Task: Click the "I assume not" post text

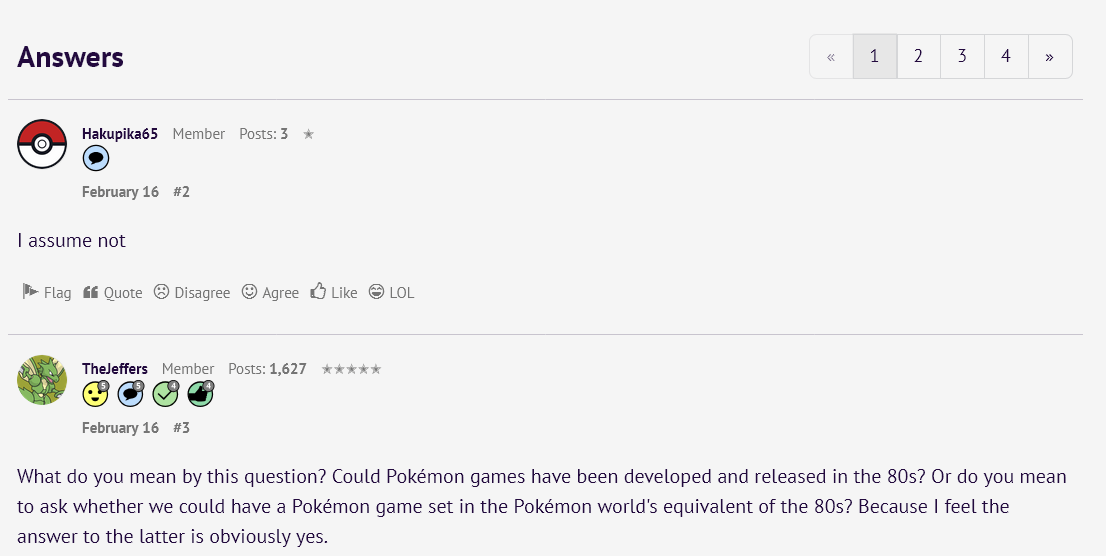Action: point(71,241)
